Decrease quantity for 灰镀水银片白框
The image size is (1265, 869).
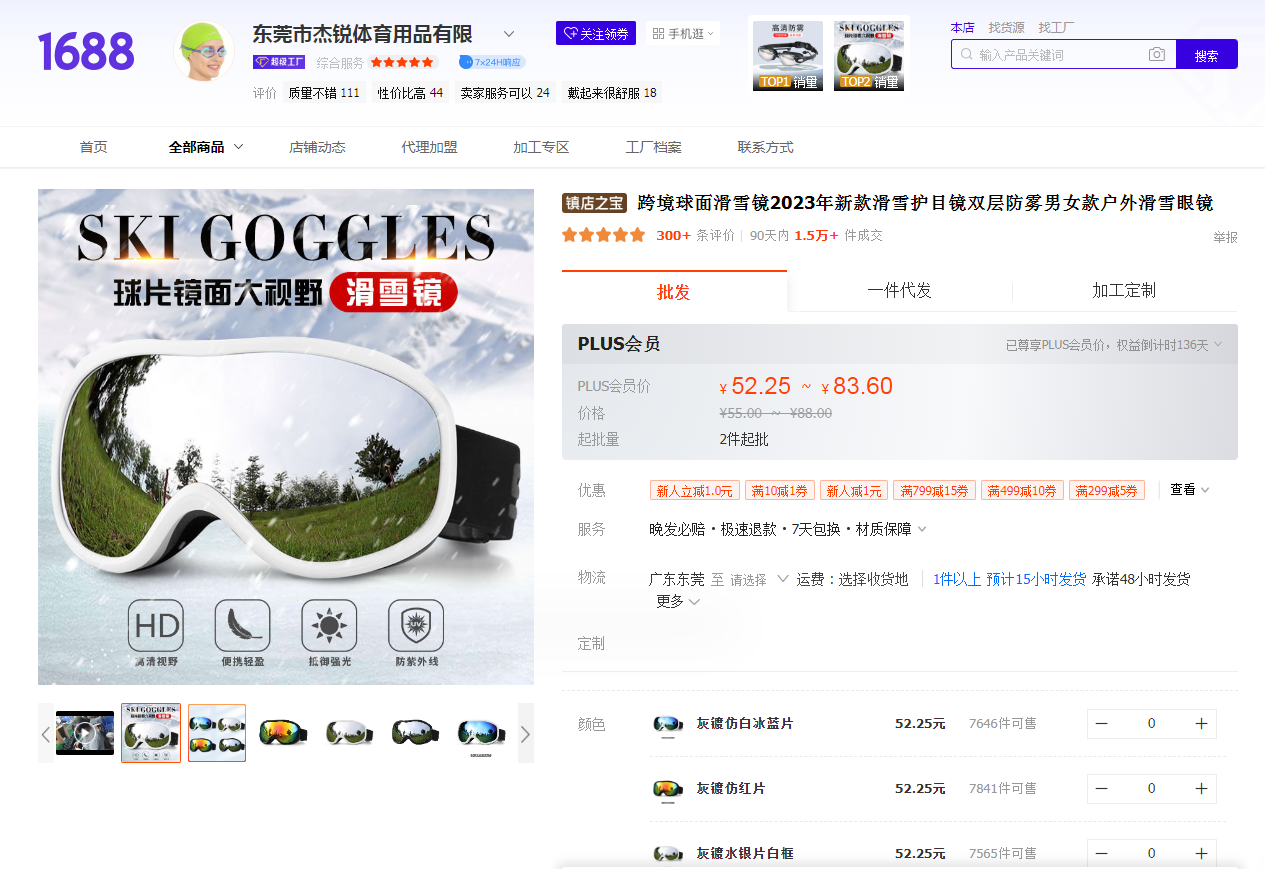(x=1102, y=854)
